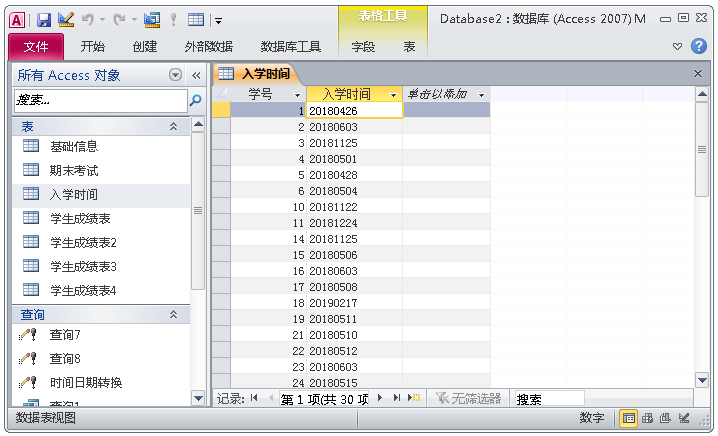Open the 期末考试 table

point(74,170)
